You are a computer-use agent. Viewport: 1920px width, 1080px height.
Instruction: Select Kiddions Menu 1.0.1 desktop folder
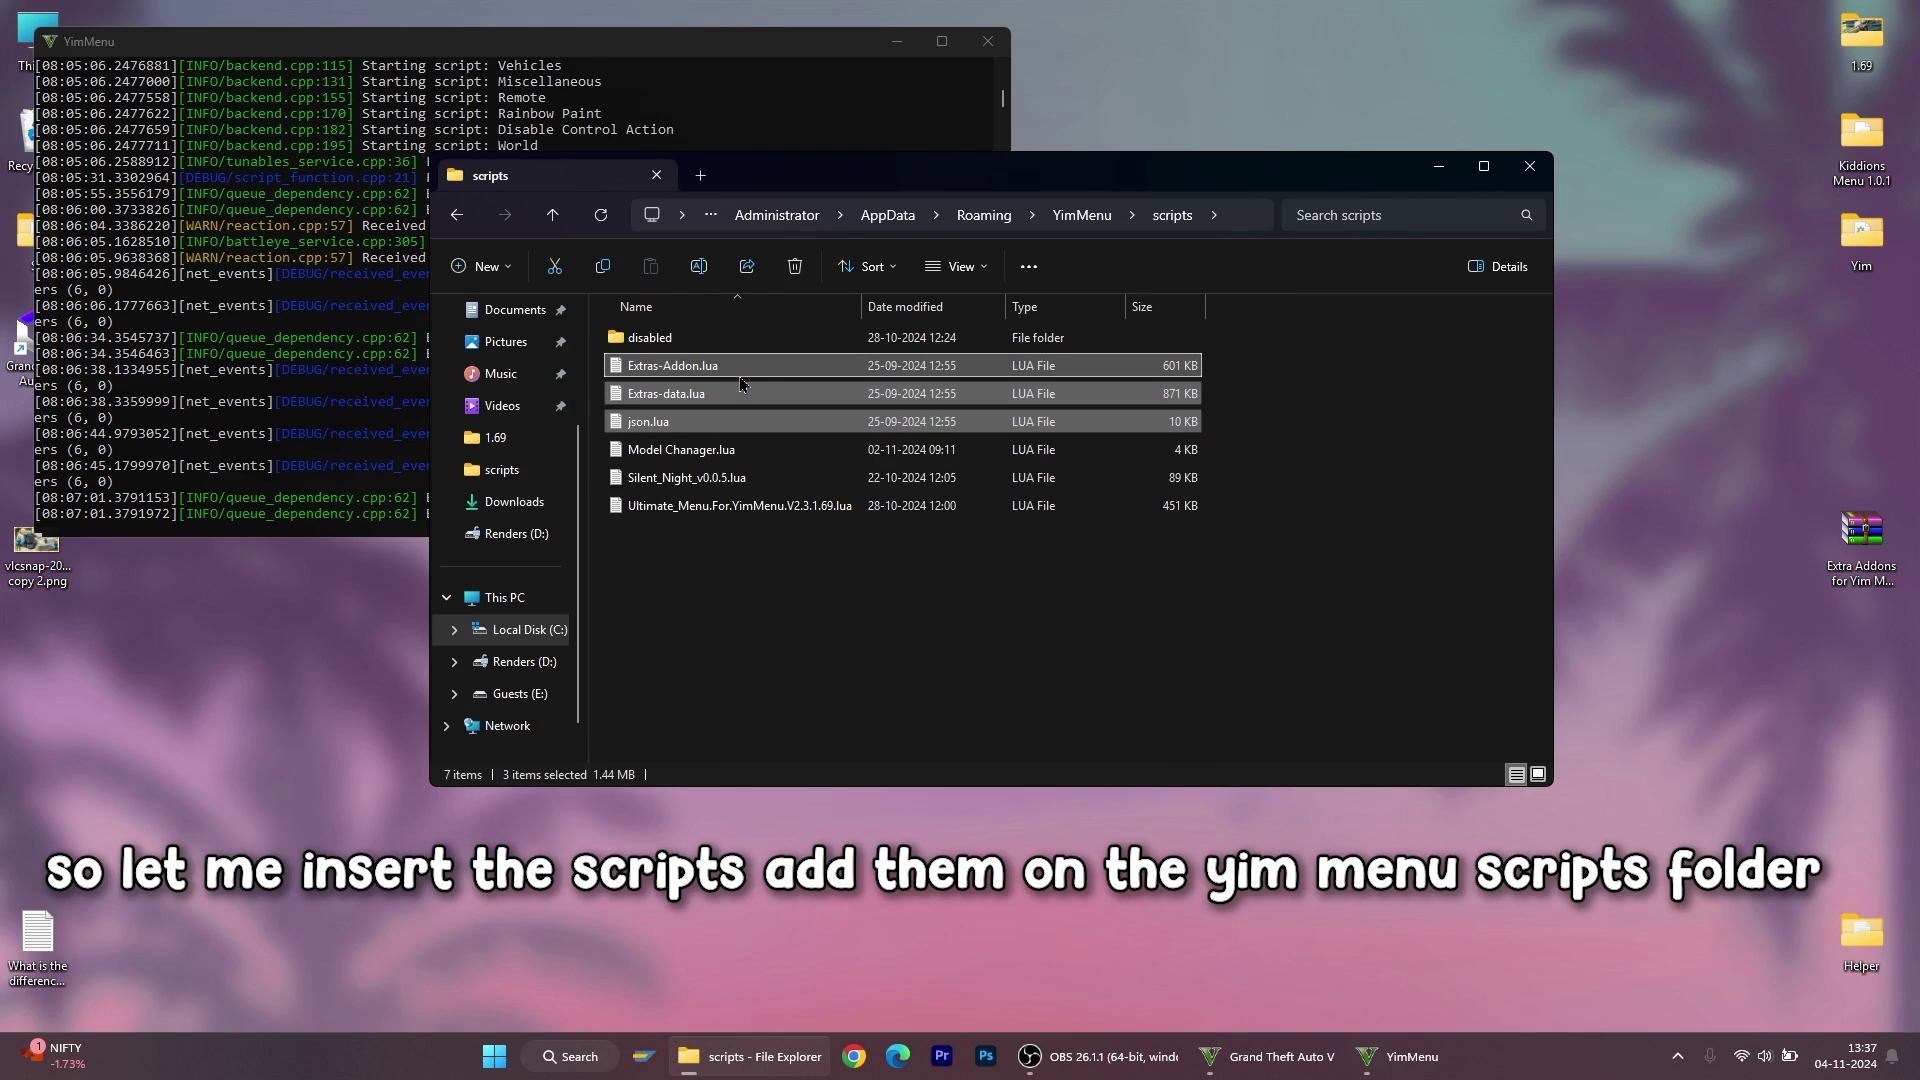(1861, 150)
